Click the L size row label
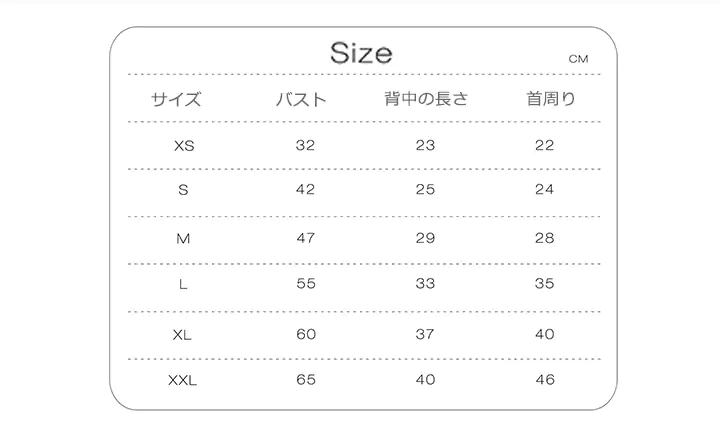Viewport: 720px width, 435px height. coord(183,284)
